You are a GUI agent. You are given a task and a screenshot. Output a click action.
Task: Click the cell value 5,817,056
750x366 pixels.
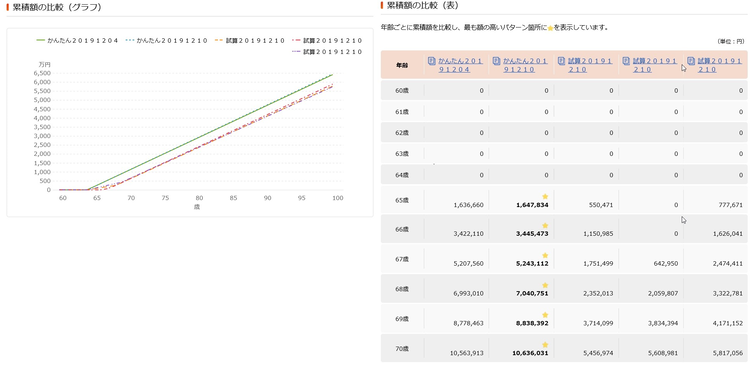point(728,354)
